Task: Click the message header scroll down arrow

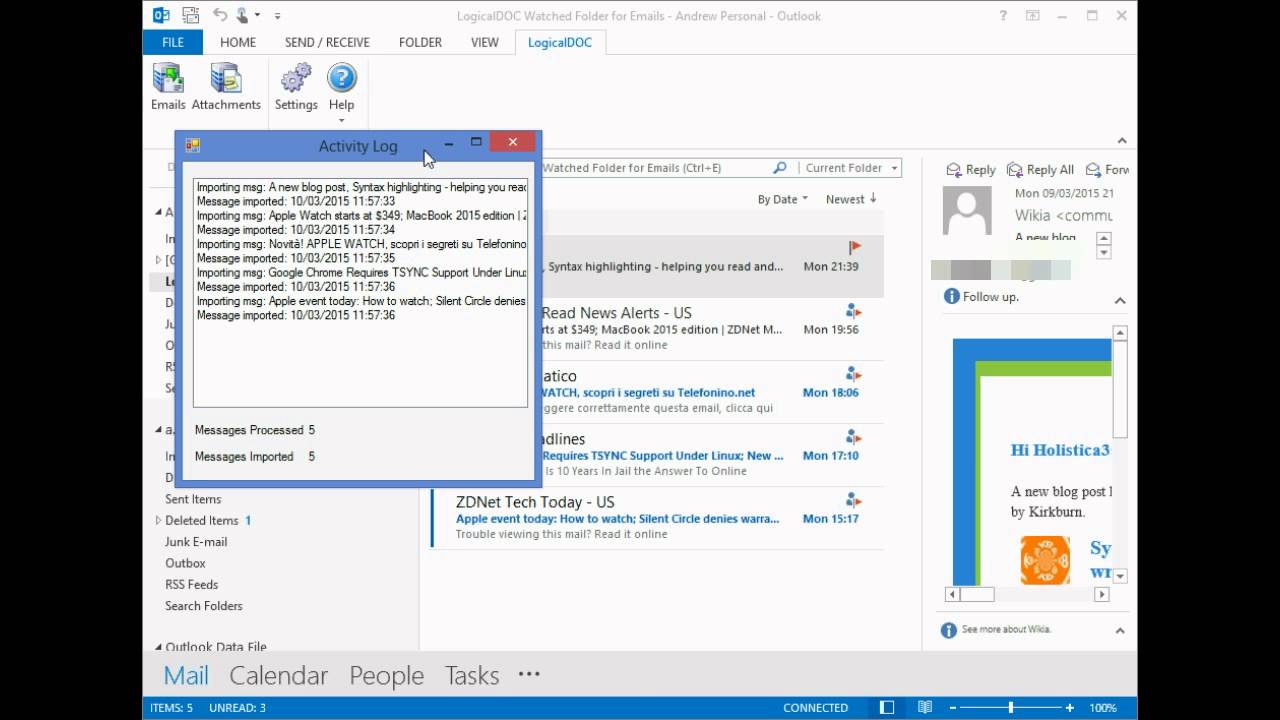Action: click(1104, 253)
